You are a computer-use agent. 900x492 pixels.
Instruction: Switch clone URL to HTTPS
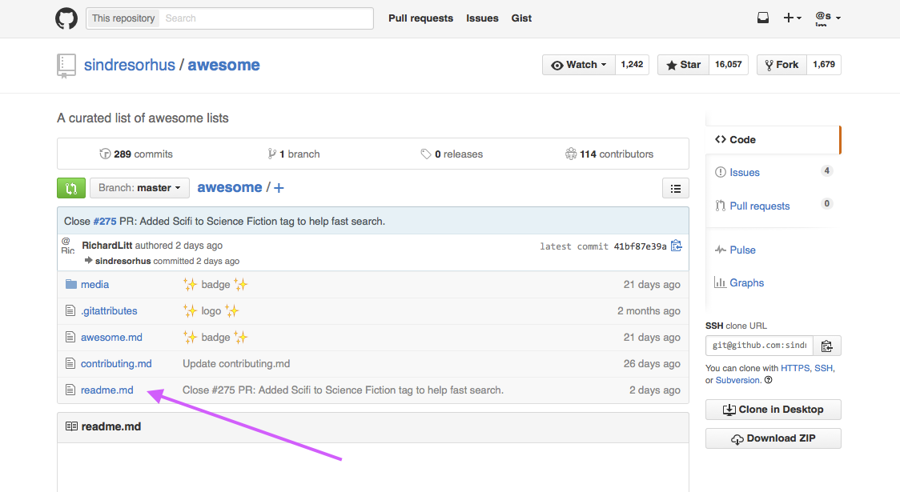pos(795,368)
